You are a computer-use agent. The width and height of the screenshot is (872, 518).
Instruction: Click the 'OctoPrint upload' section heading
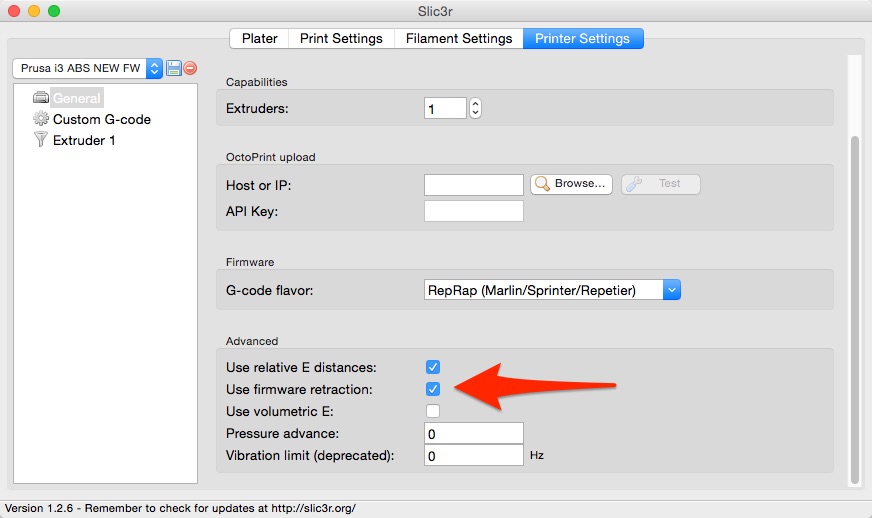(x=270, y=157)
